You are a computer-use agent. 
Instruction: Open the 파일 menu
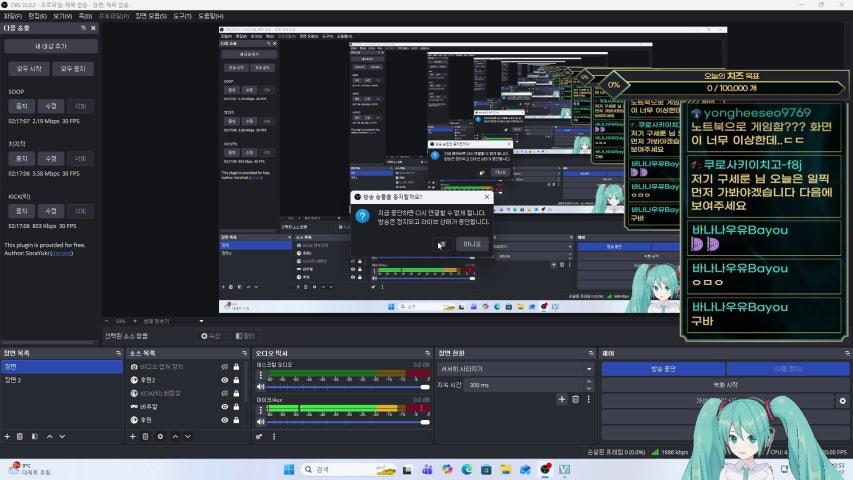coord(12,16)
